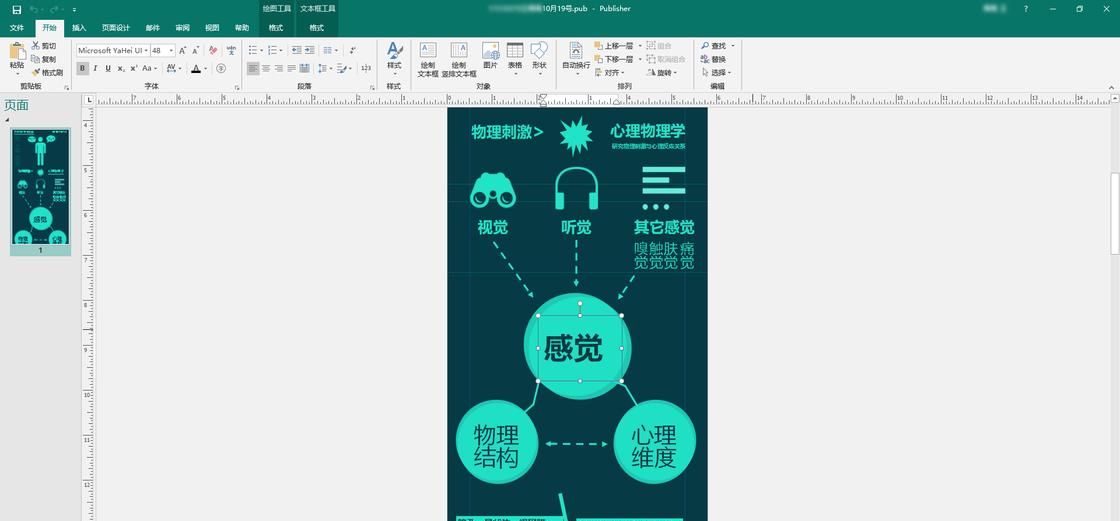Click the Find (查找) button
1120x521 pixels.
pyautogui.click(x=714, y=46)
